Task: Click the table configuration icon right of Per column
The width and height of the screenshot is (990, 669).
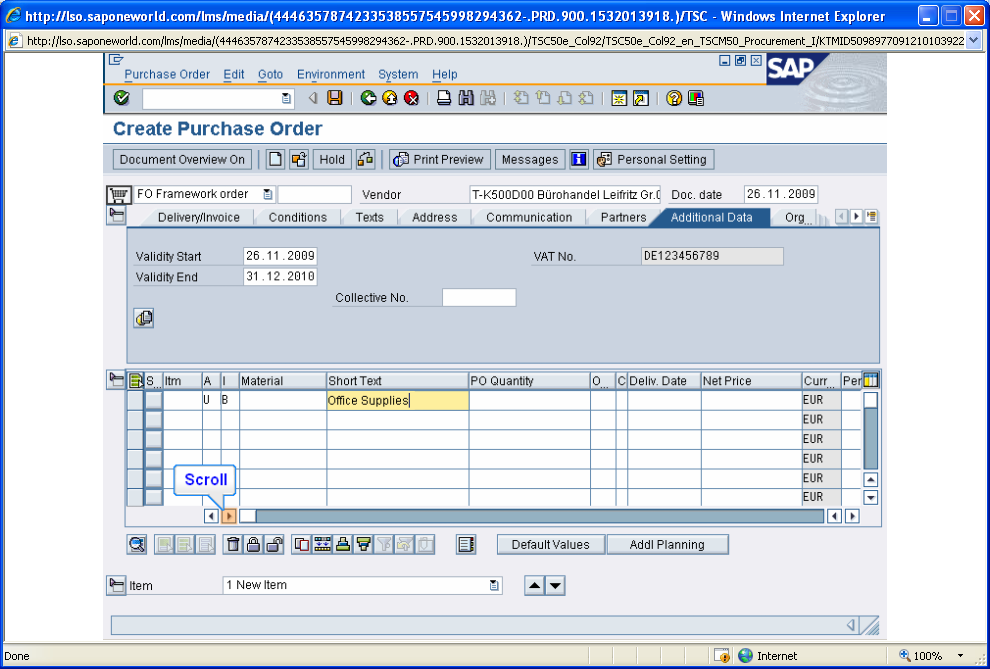Action: coord(871,381)
